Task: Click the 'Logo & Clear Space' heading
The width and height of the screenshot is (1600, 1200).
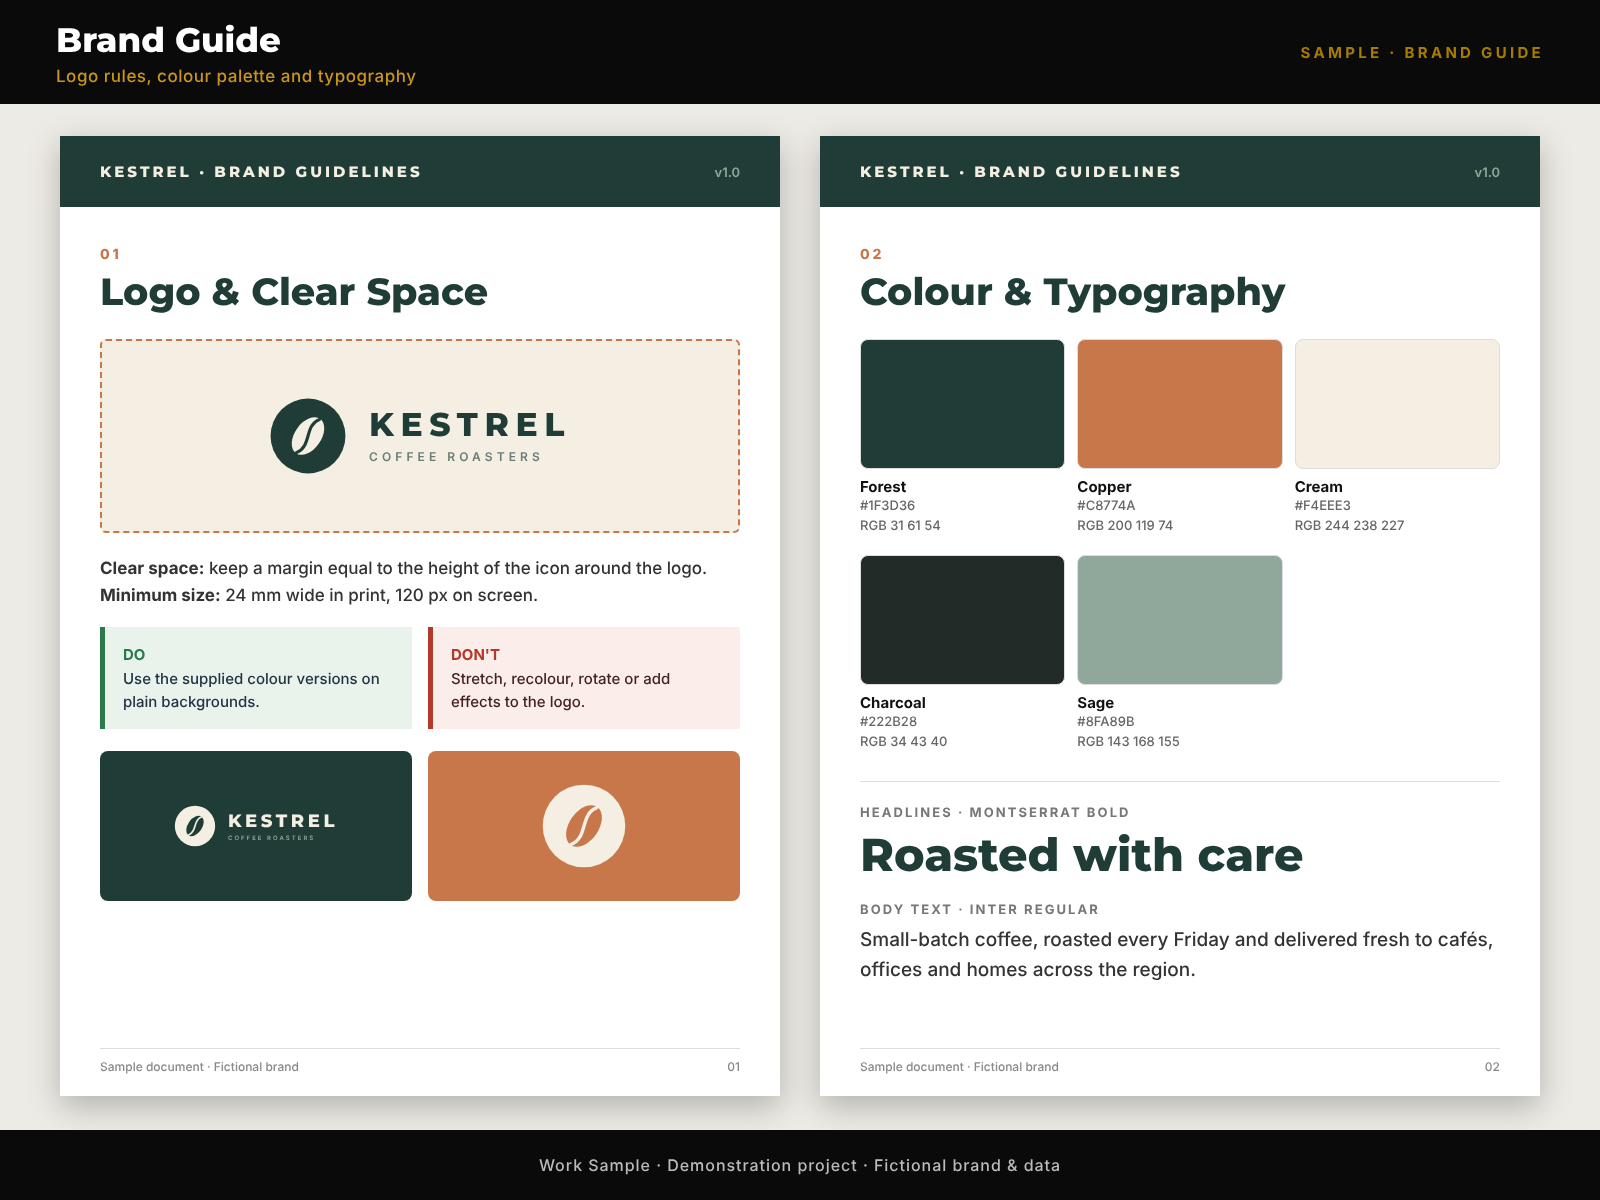Action: [x=294, y=292]
